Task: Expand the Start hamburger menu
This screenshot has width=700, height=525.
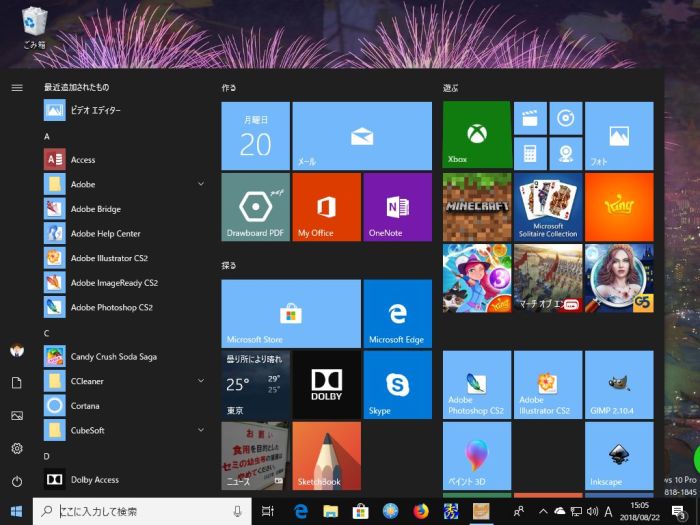Action: pyautogui.click(x=17, y=87)
